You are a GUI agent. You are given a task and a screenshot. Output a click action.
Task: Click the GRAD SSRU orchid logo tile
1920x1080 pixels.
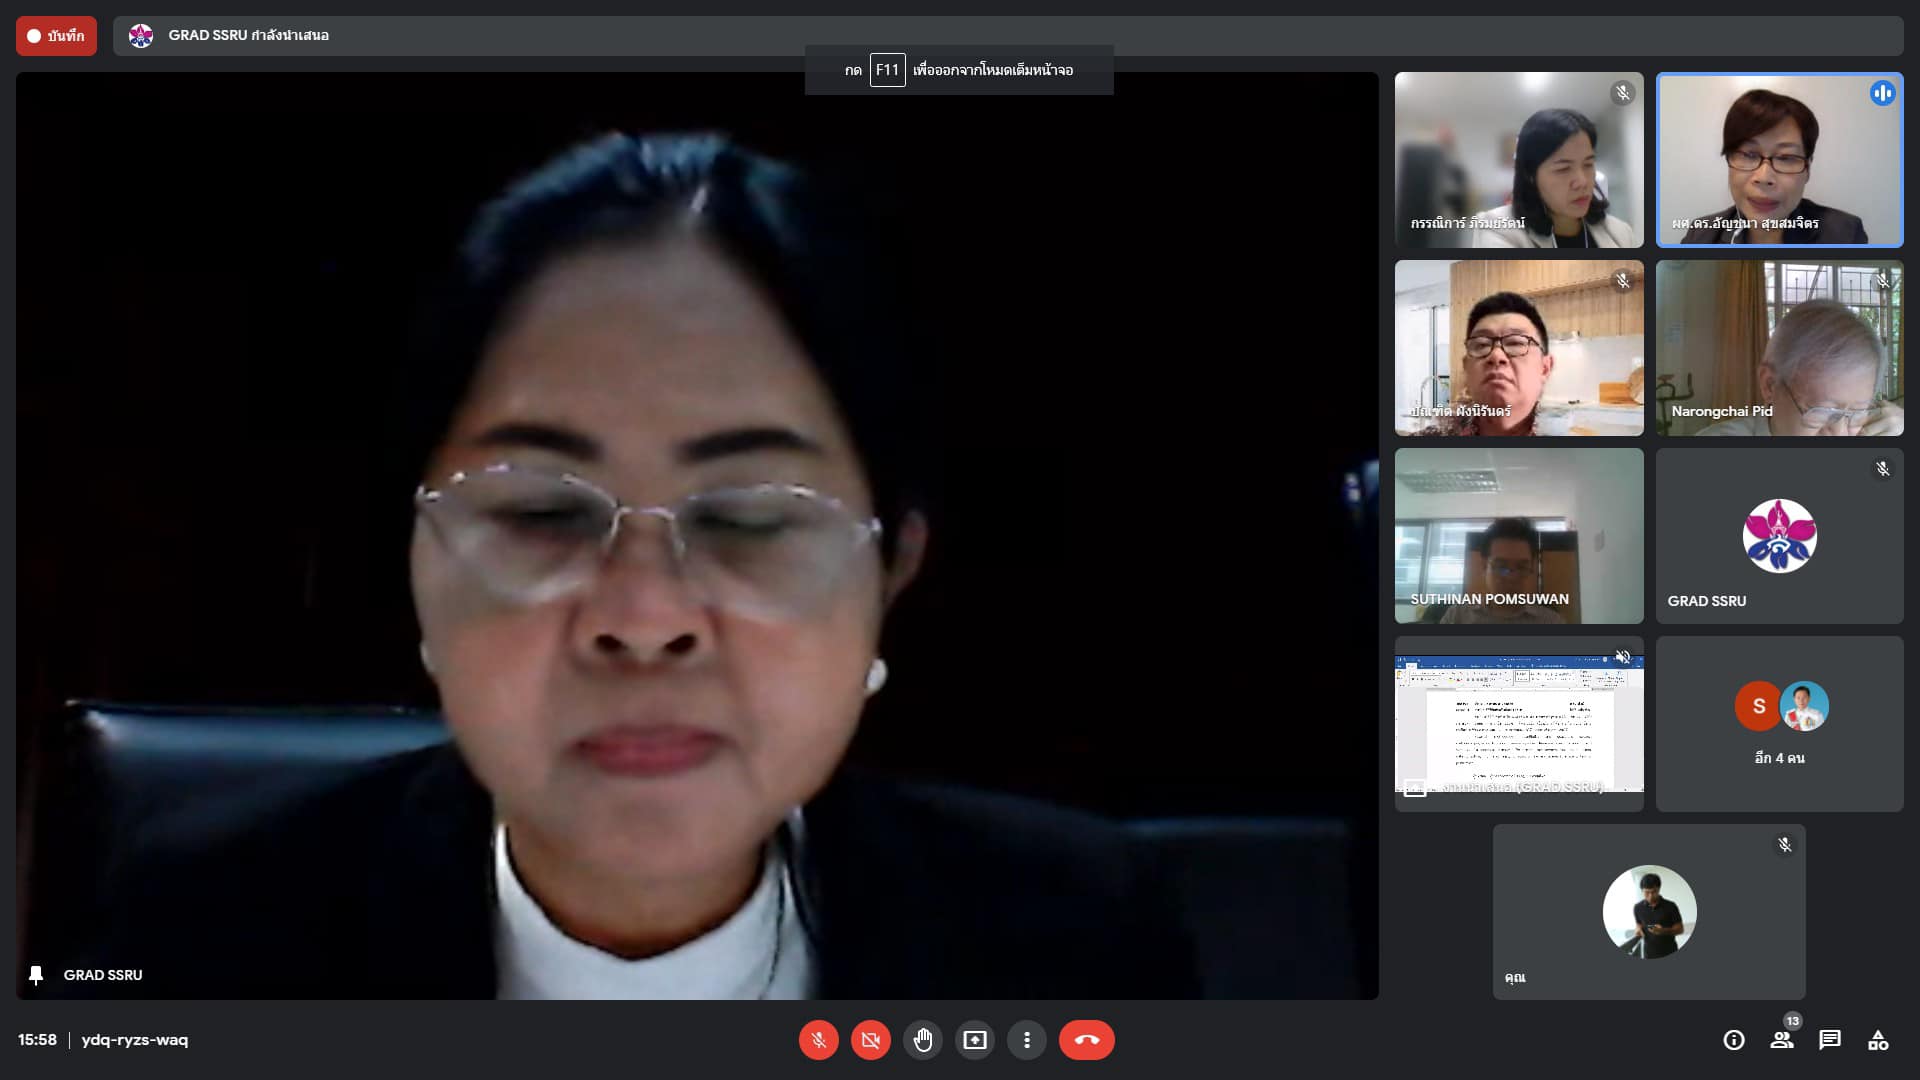pyautogui.click(x=1779, y=536)
